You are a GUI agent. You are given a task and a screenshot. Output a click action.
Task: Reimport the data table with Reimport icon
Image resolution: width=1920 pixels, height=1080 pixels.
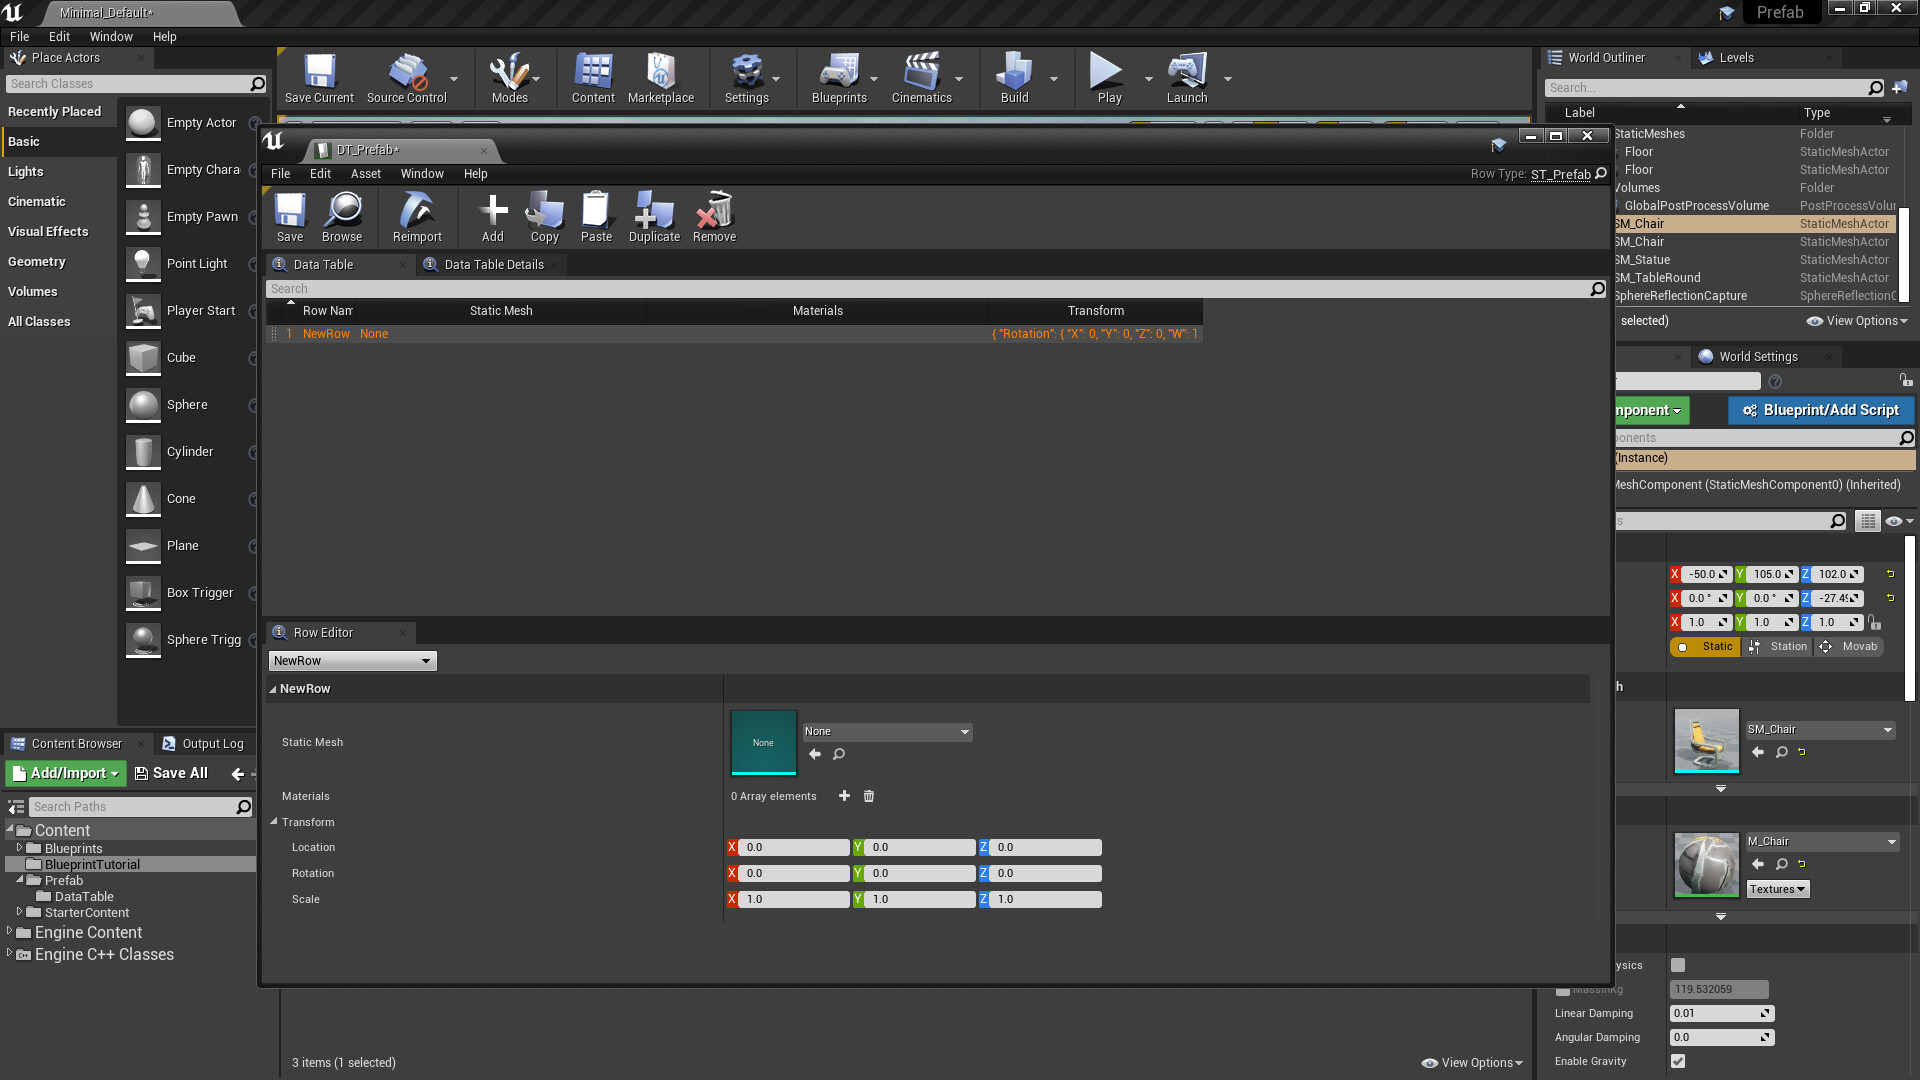tap(416, 216)
